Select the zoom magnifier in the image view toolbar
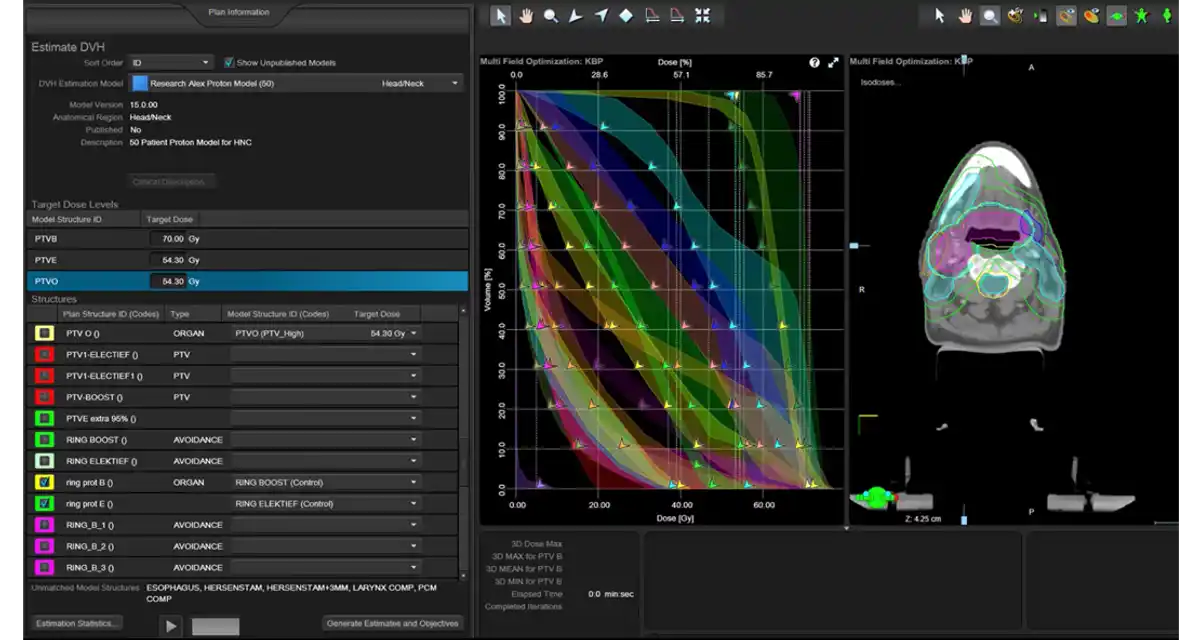 click(x=989, y=15)
